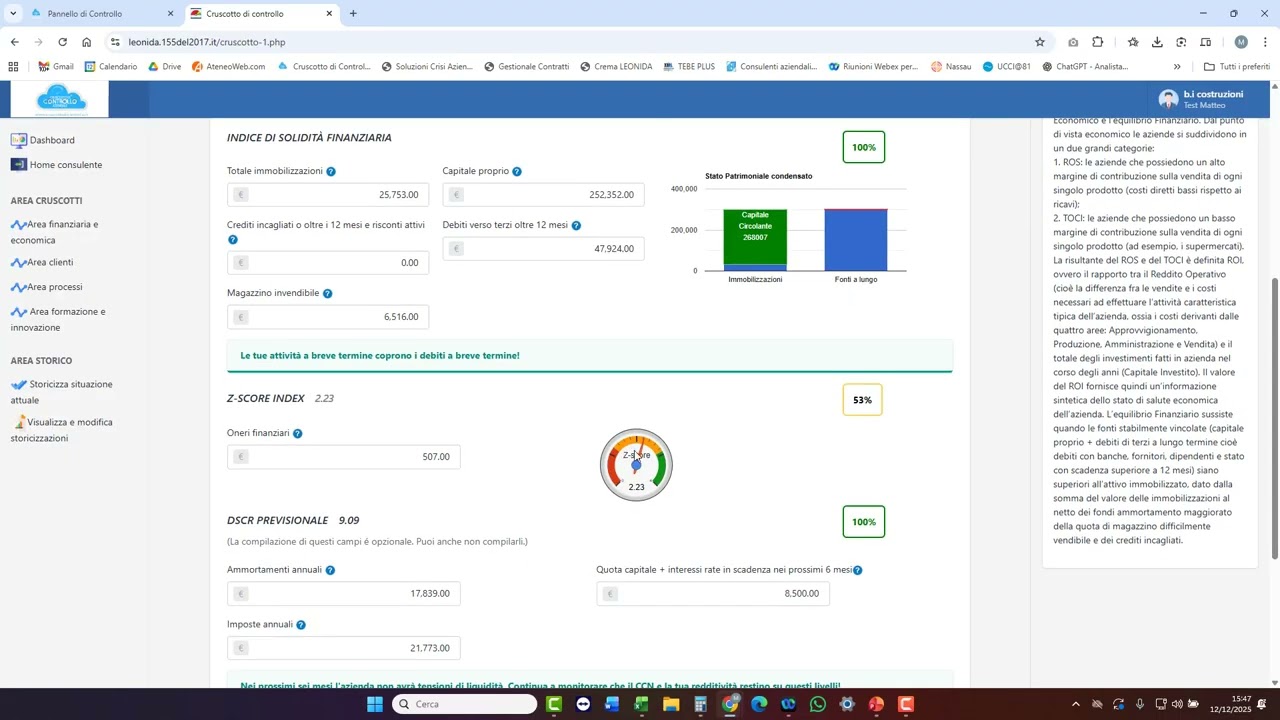Reload the page with browser refresh icon
Screen dimensions: 1280x720
(x=62, y=42)
